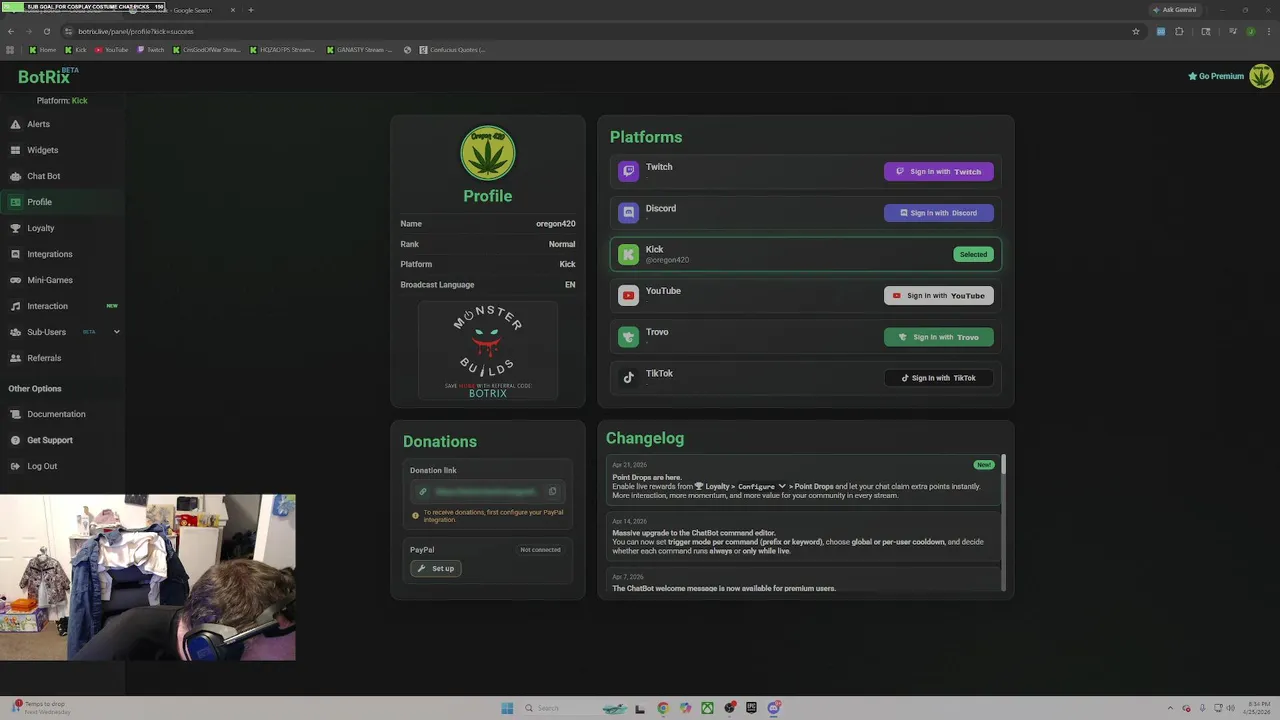Click Get Support link
1280x720 pixels.
tap(50, 440)
